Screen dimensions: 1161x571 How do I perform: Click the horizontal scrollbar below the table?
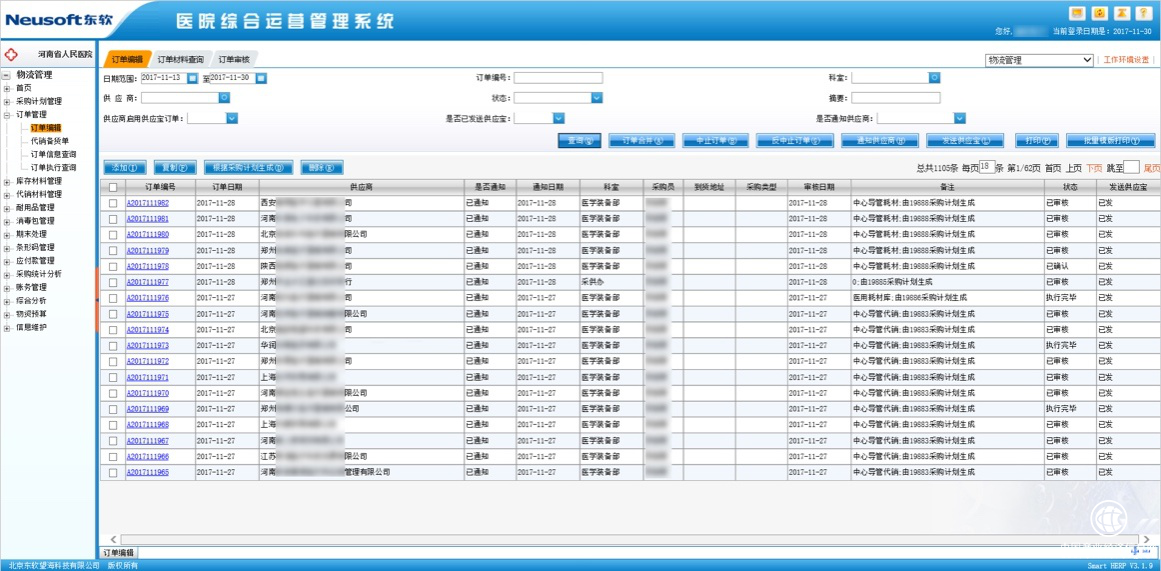coord(600,539)
